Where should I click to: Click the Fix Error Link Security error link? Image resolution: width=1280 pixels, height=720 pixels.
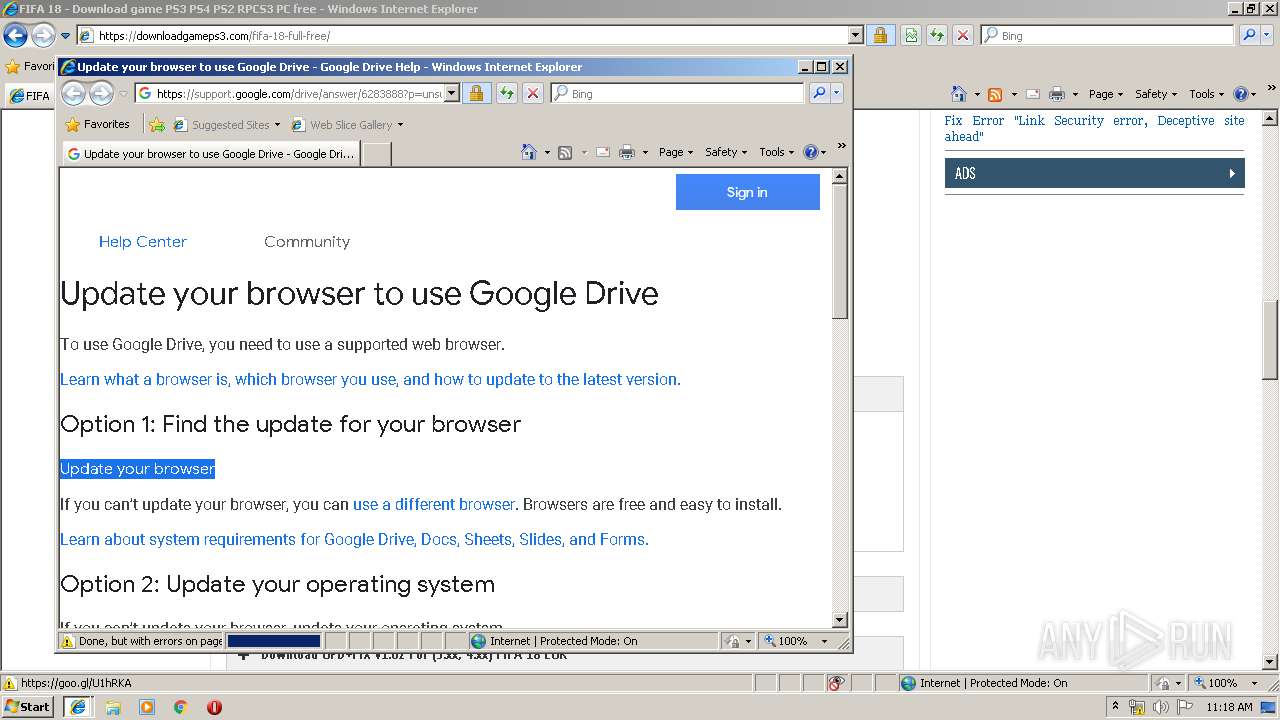click(1095, 128)
